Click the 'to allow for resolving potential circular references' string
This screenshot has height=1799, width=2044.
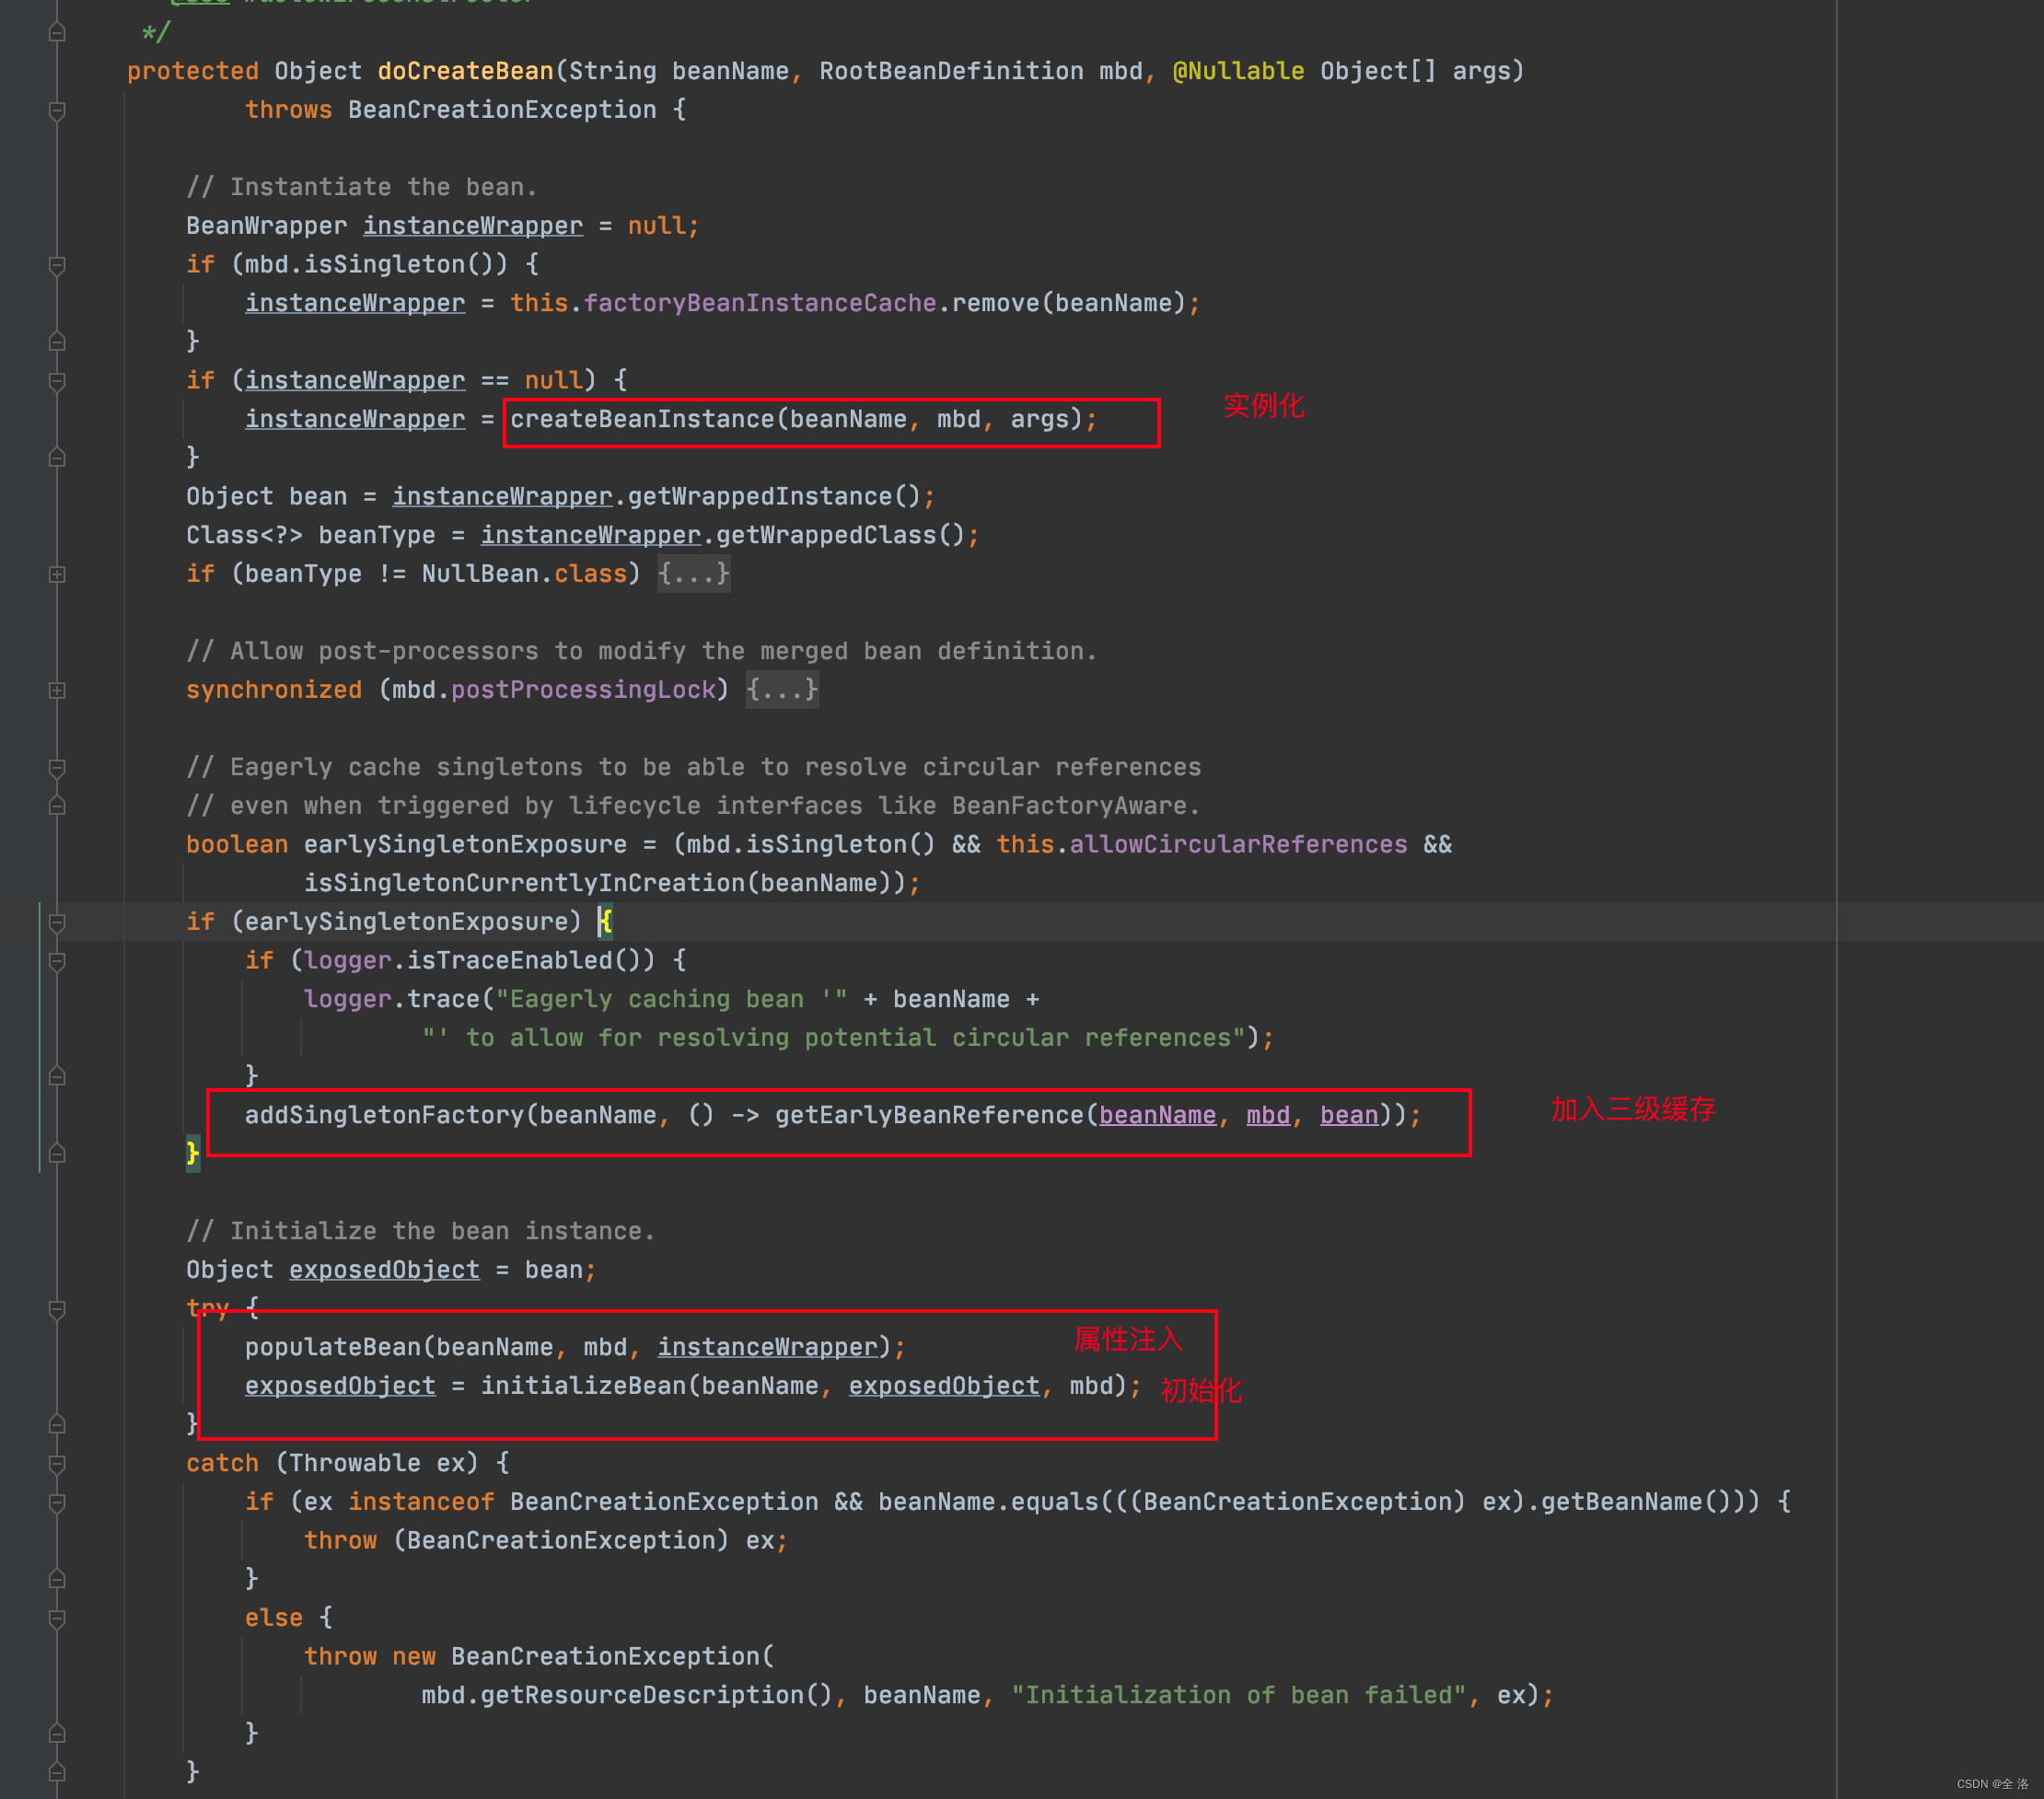833,1038
